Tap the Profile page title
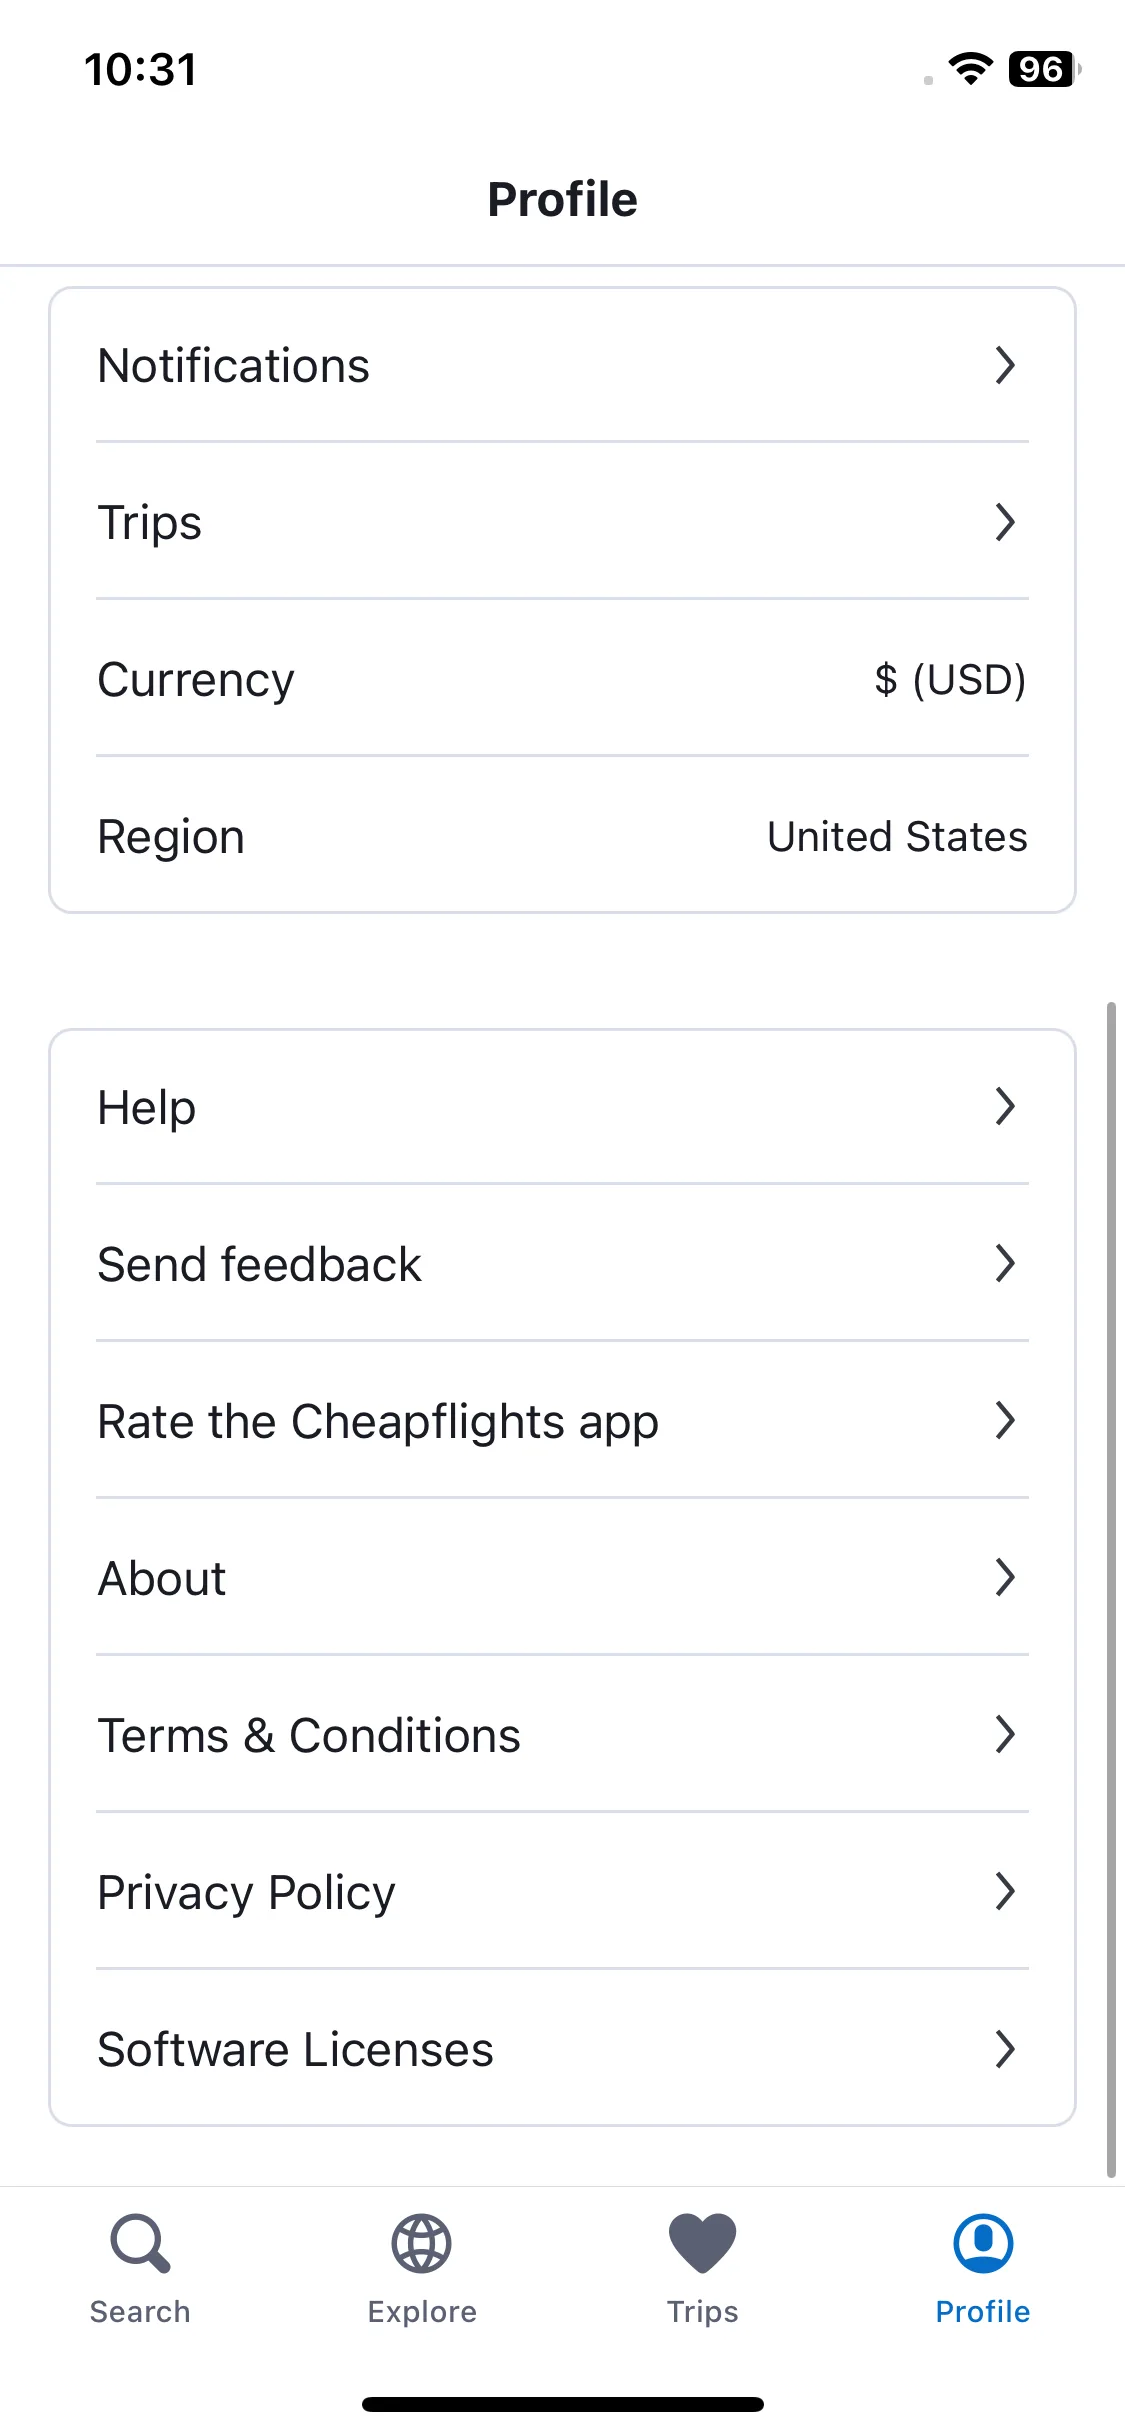 click(562, 199)
